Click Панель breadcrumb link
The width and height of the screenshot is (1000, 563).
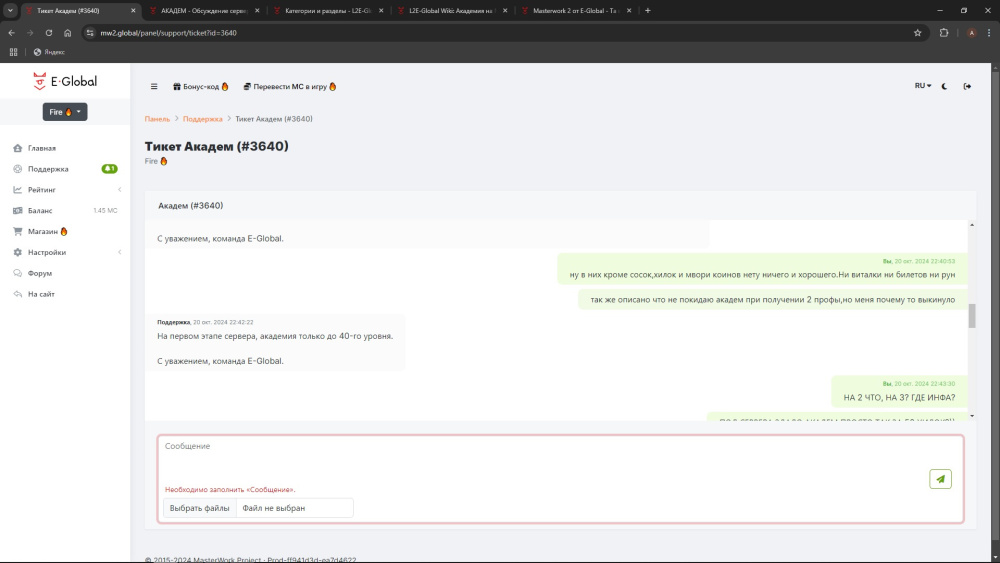pyautogui.click(x=157, y=119)
